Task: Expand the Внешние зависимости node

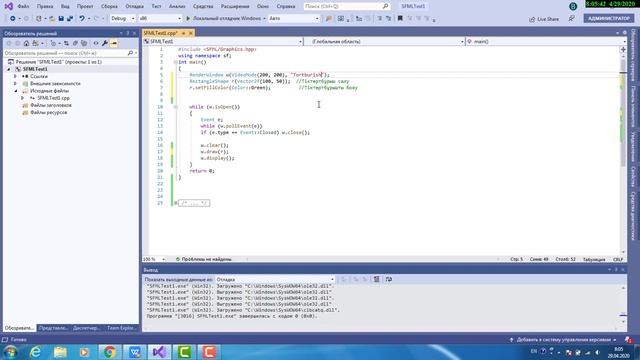Action: point(15,84)
